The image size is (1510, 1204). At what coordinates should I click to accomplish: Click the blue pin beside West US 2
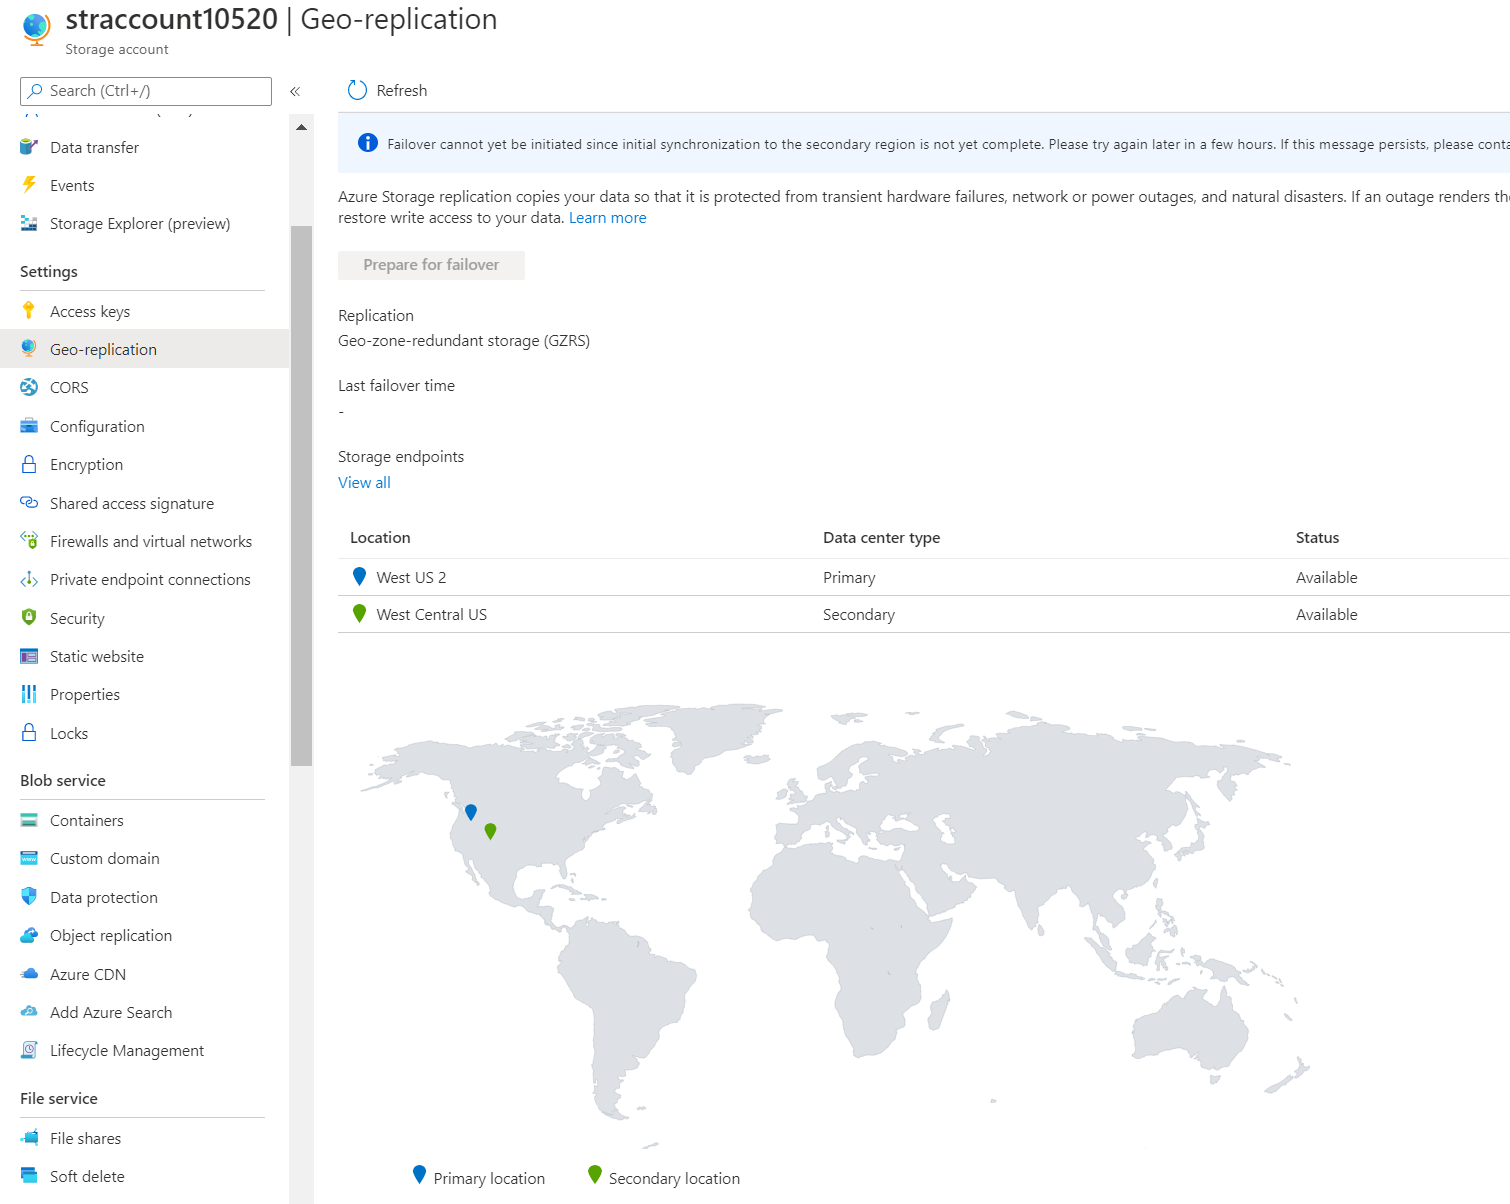point(359,576)
